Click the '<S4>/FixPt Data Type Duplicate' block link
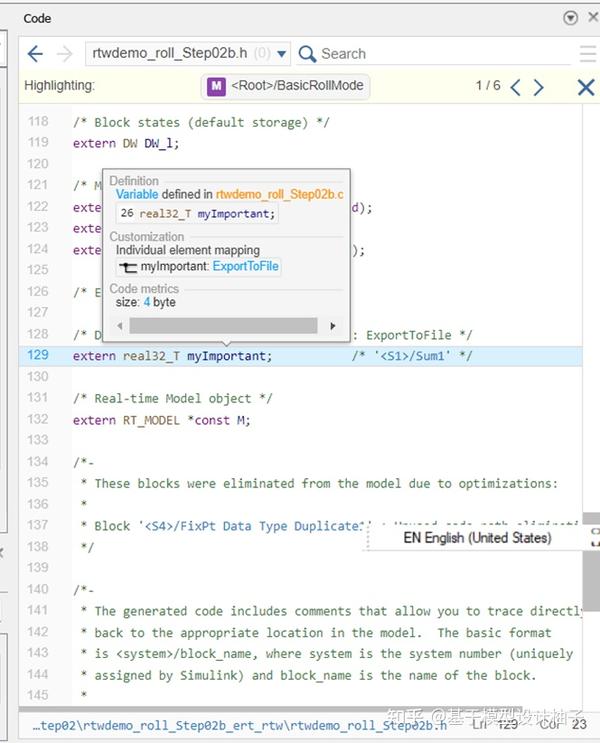The image size is (600, 743). click(x=255, y=526)
